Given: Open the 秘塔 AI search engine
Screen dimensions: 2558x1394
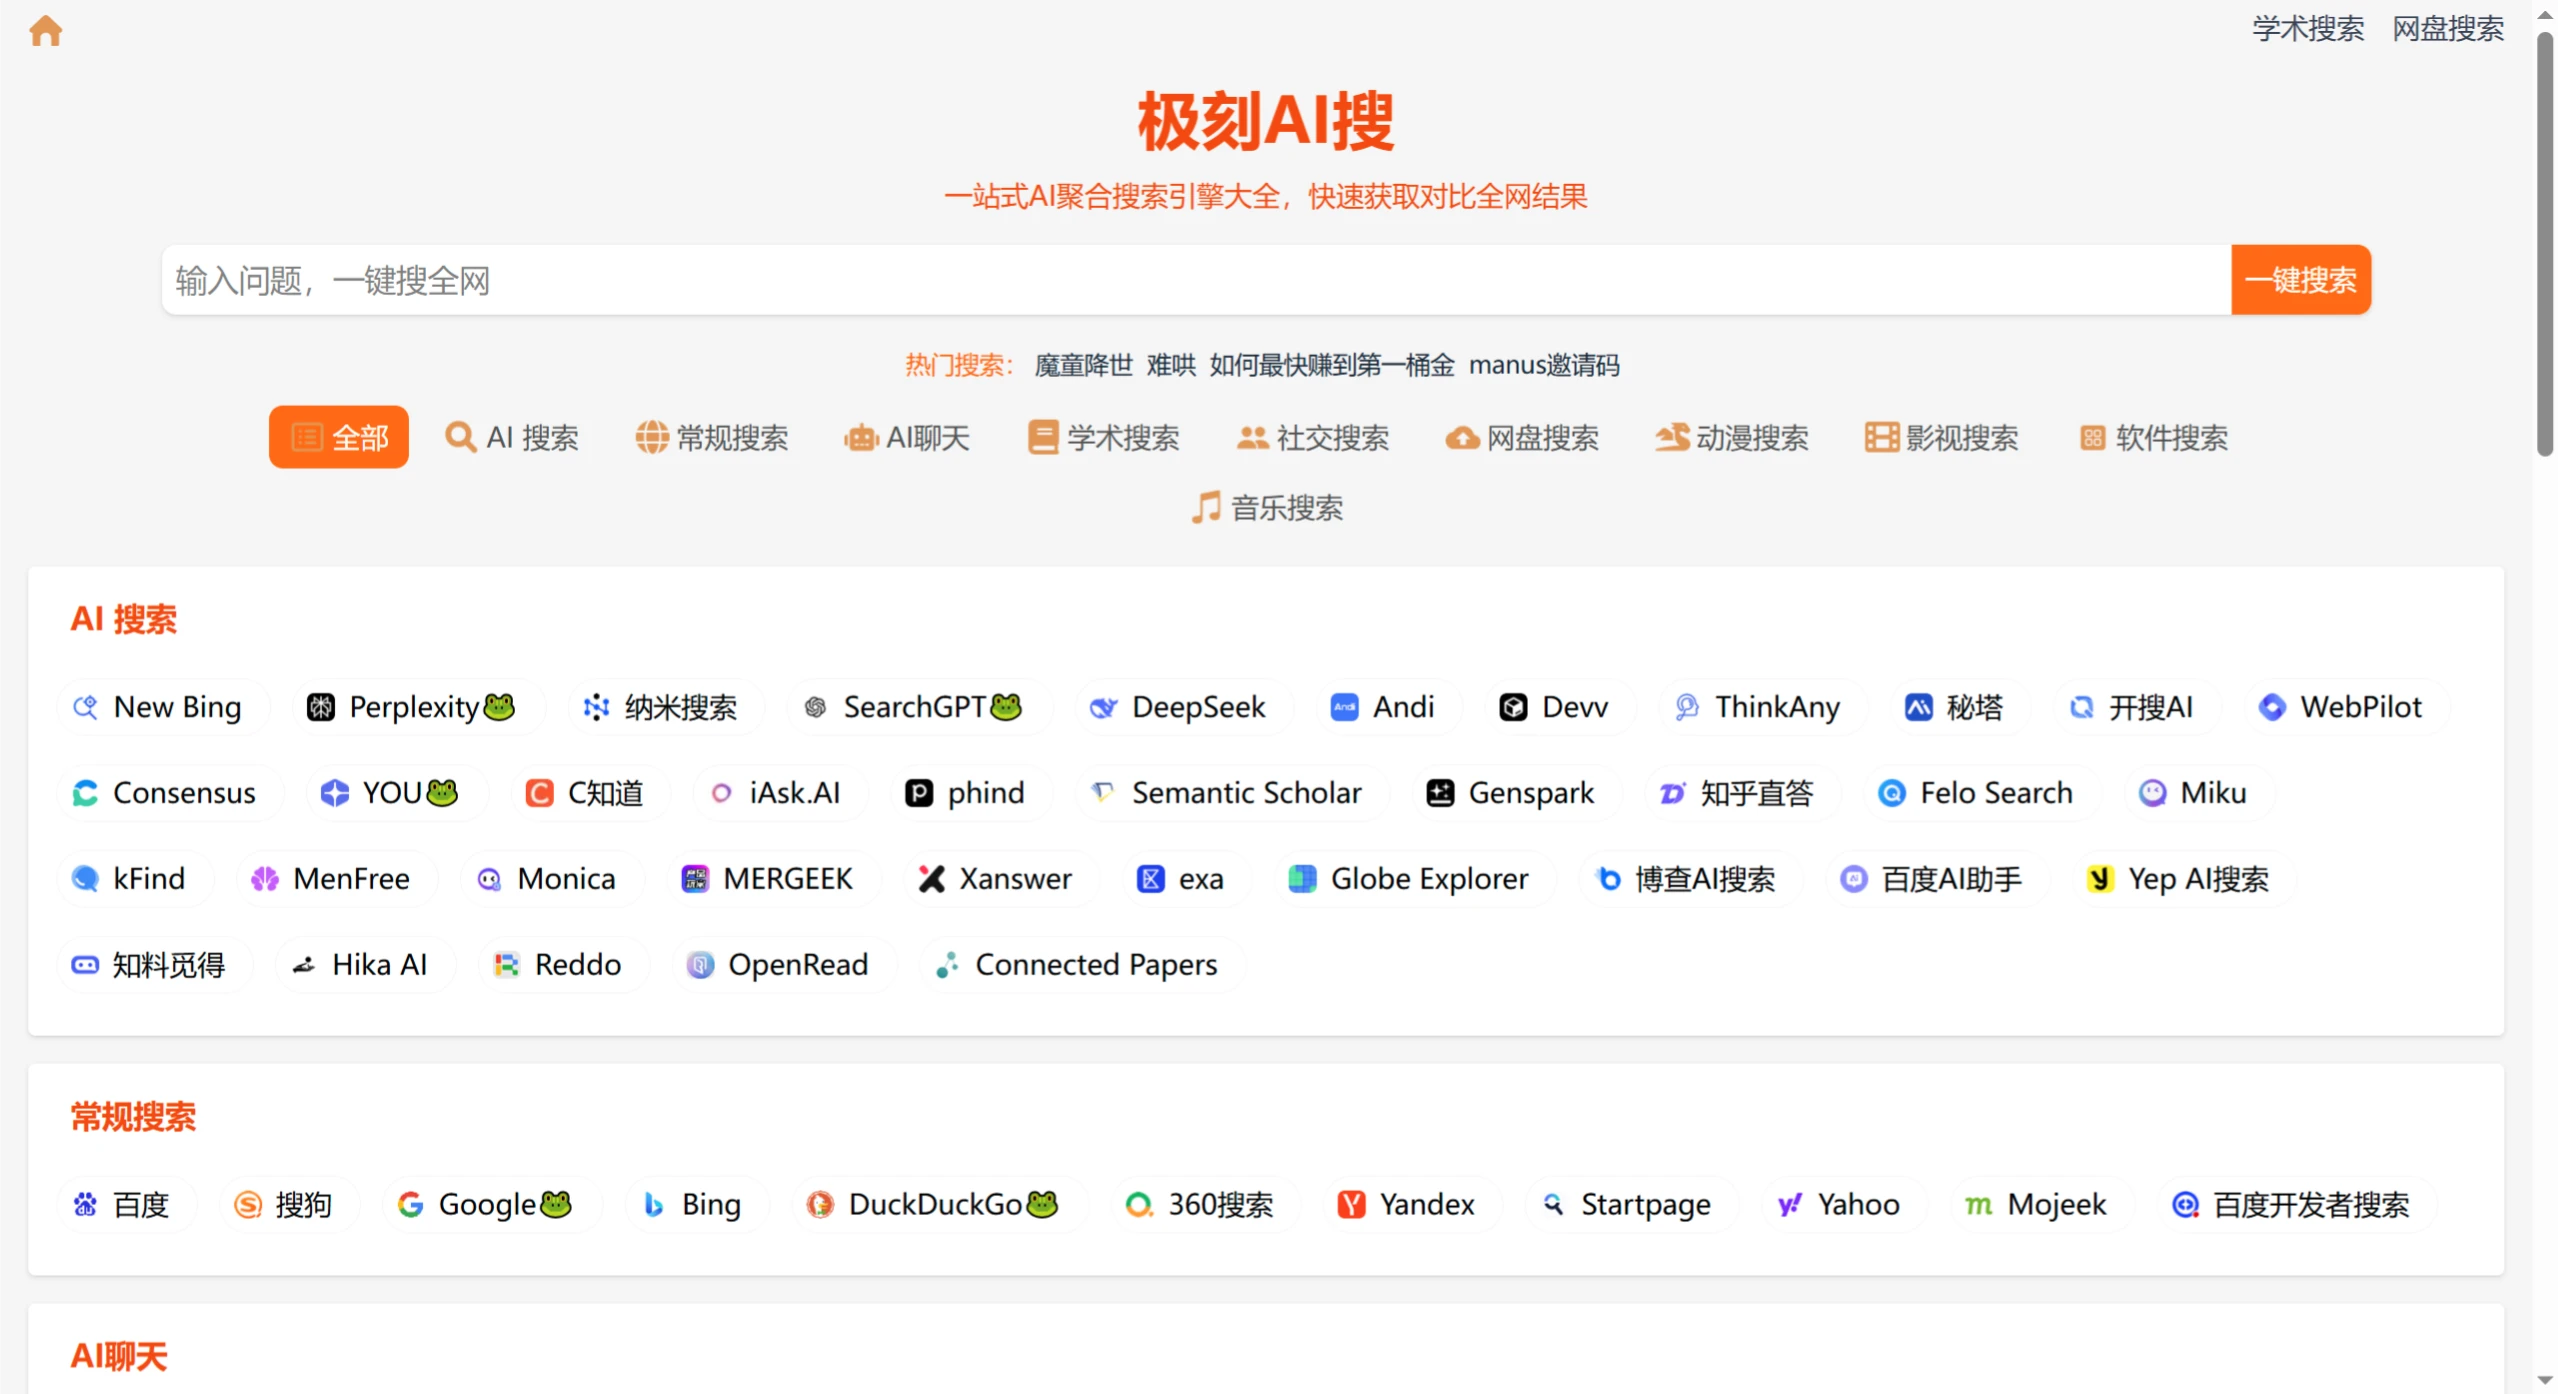Looking at the screenshot, I should click(1955, 706).
